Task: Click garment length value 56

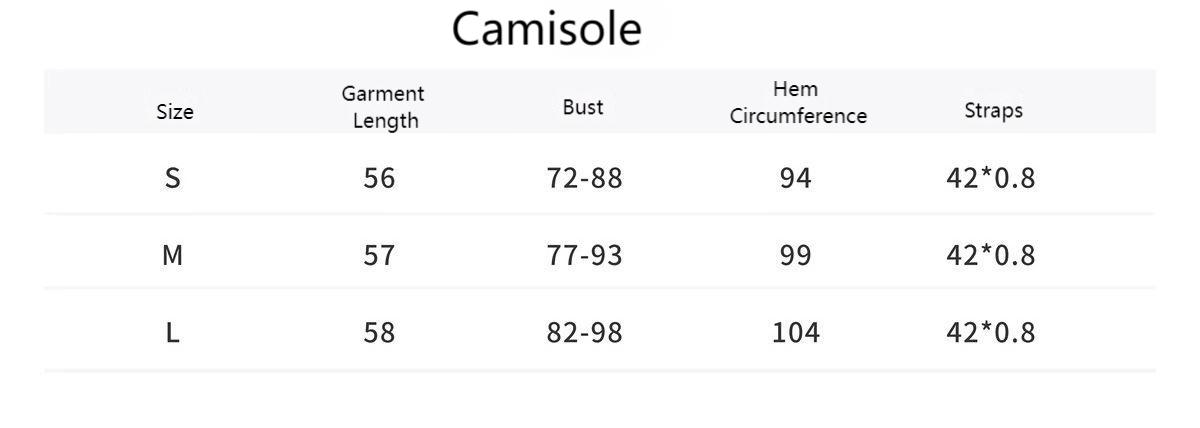Action: [380, 178]
